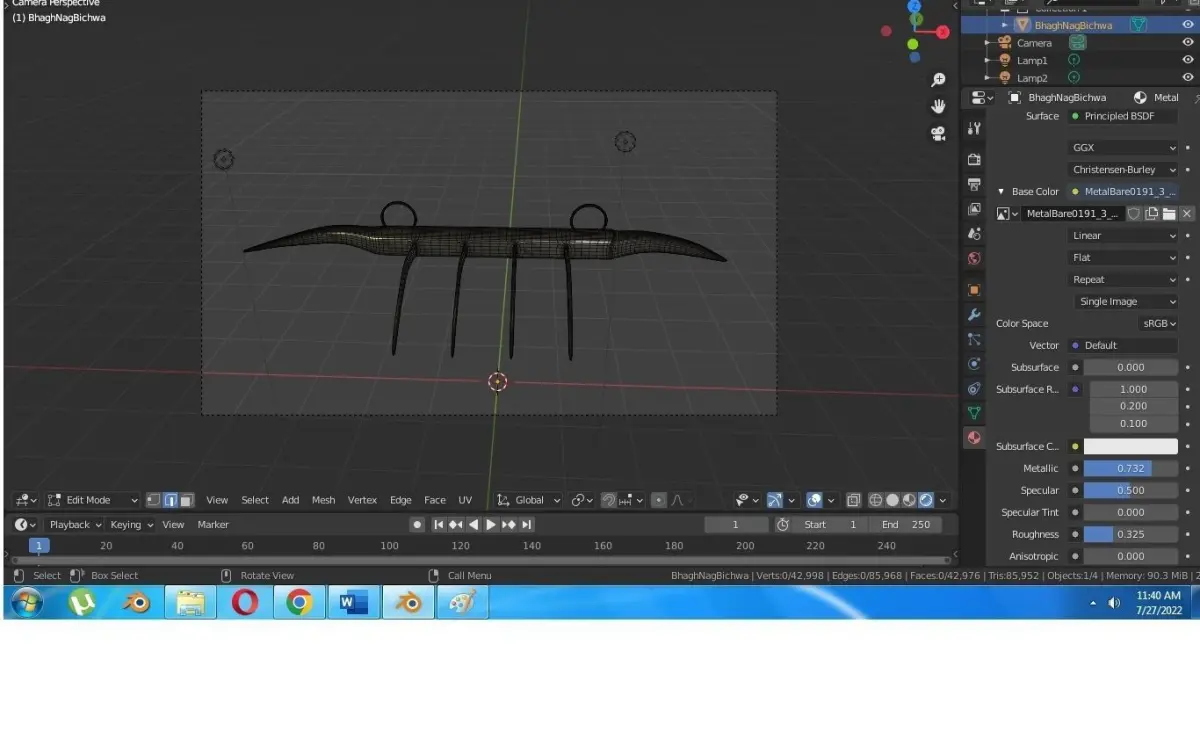Open the View Layer properties tab
Viewport: 1200px width, 739px height.
tap(974, 209)
